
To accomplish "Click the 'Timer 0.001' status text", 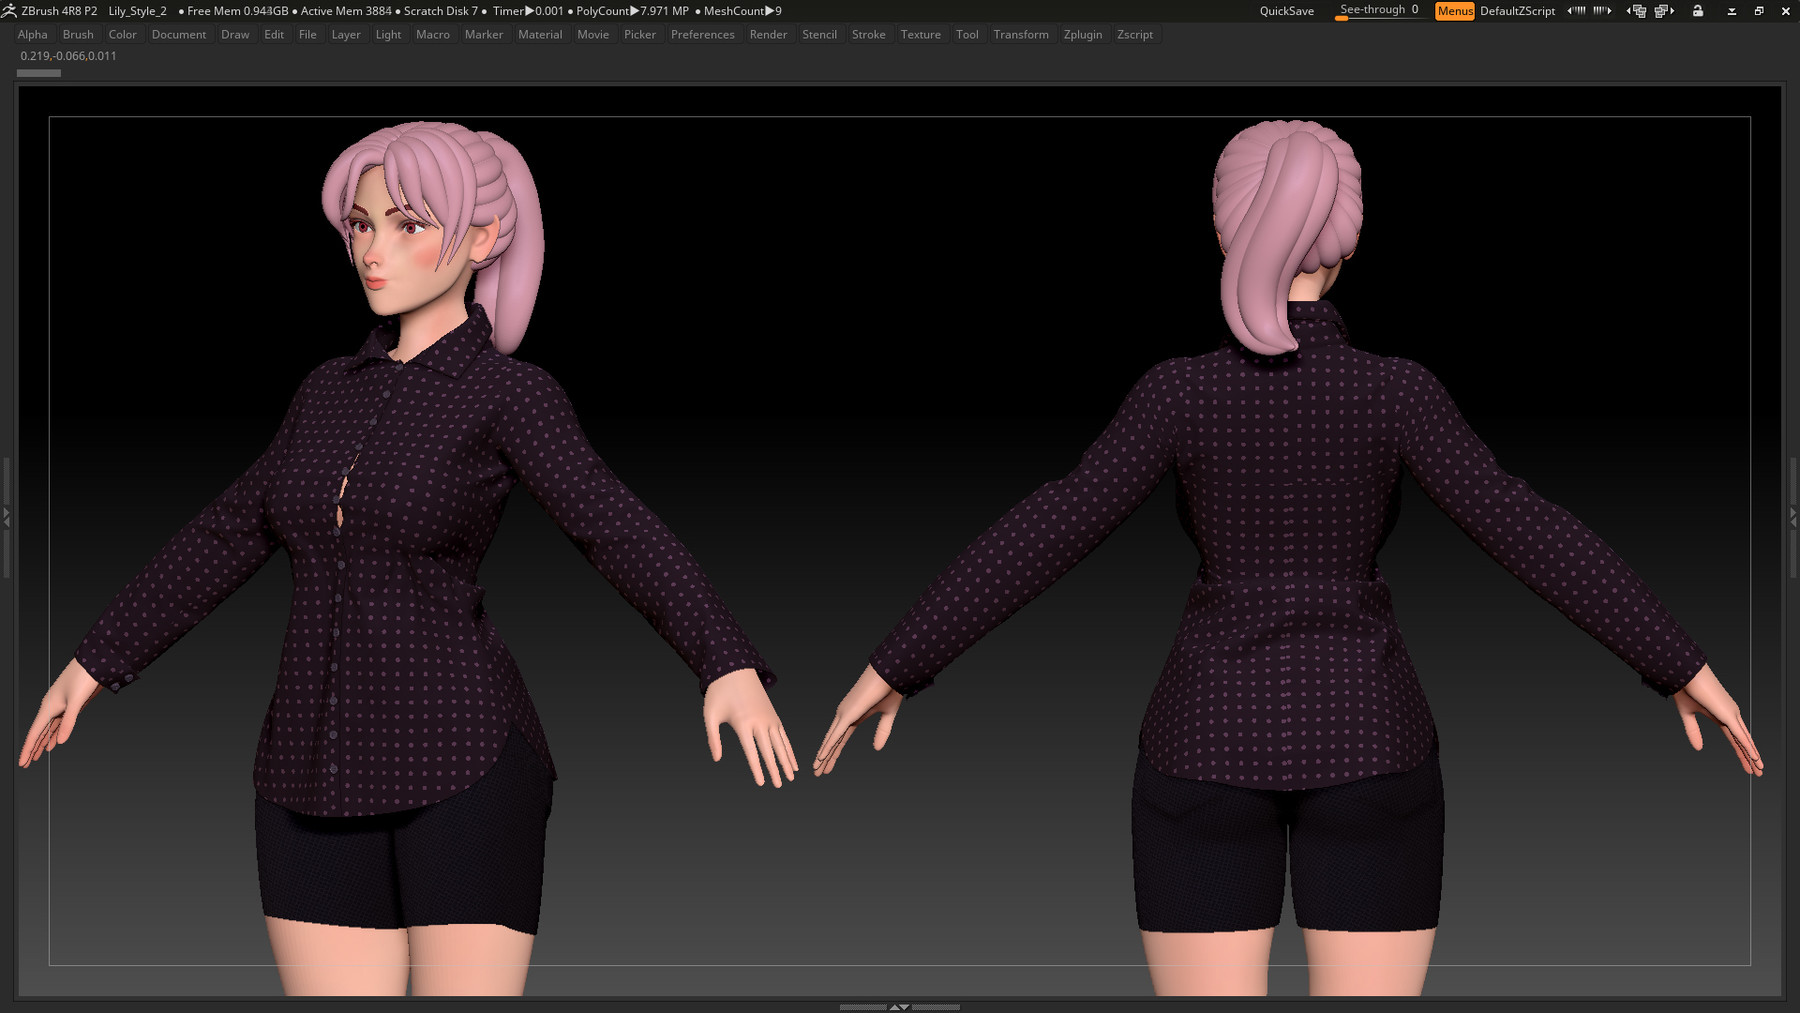I will pos(528,11).
